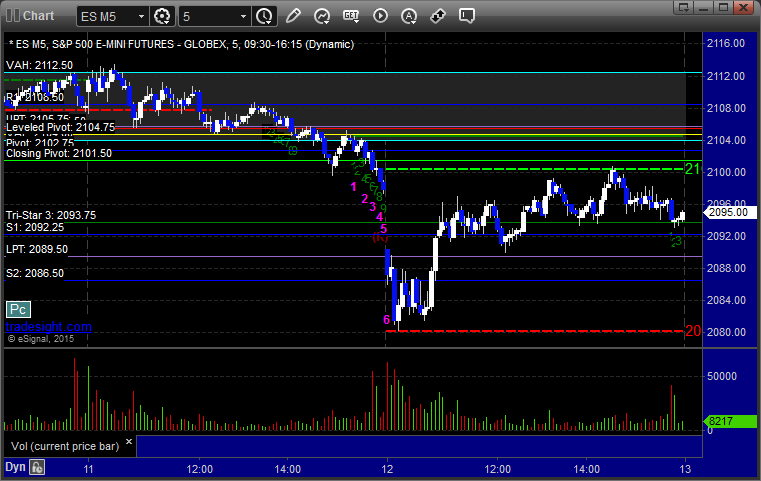The height and width of the screenshot is (481, 761).
Task: Click the VAH: 2112.50 label
Action: [39, 65]
